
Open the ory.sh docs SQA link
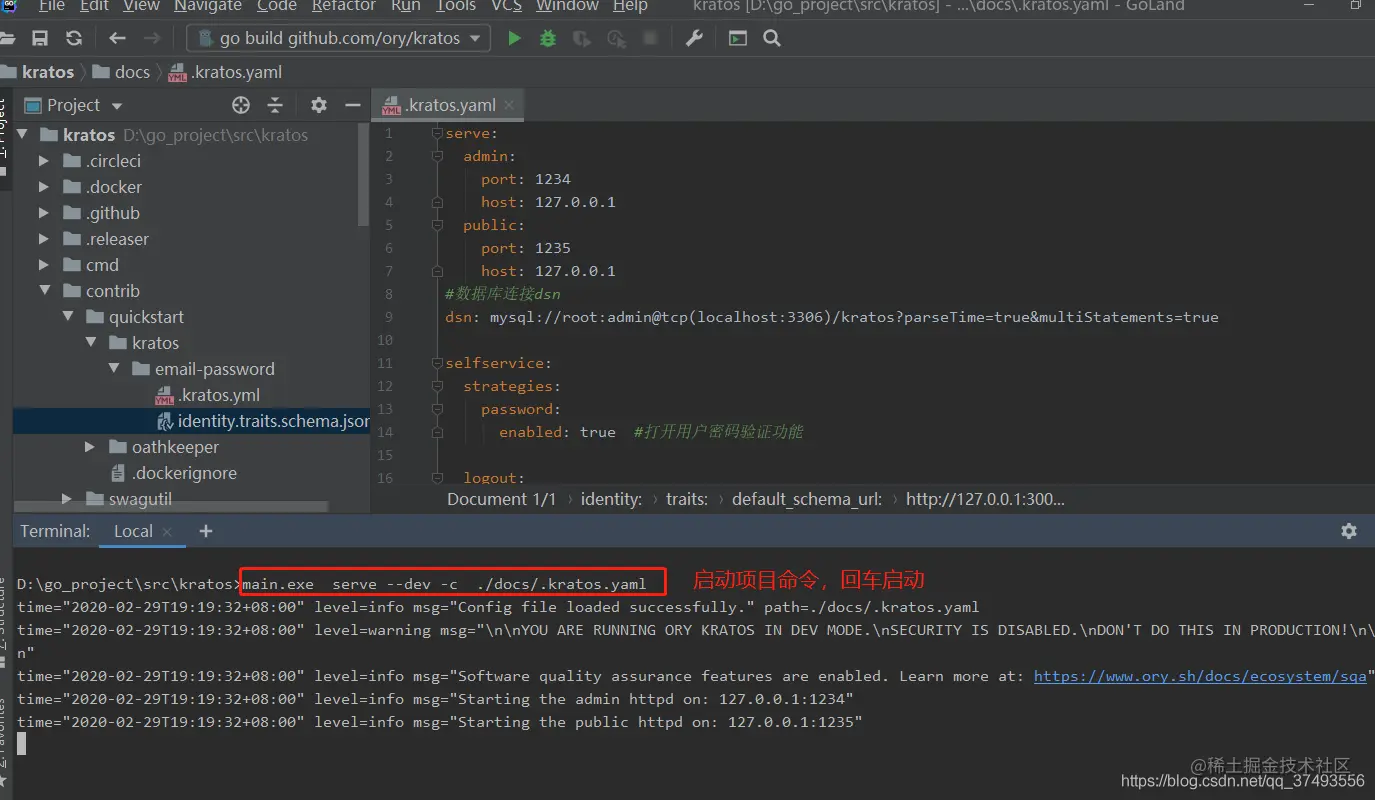(x=1200, y=676)
